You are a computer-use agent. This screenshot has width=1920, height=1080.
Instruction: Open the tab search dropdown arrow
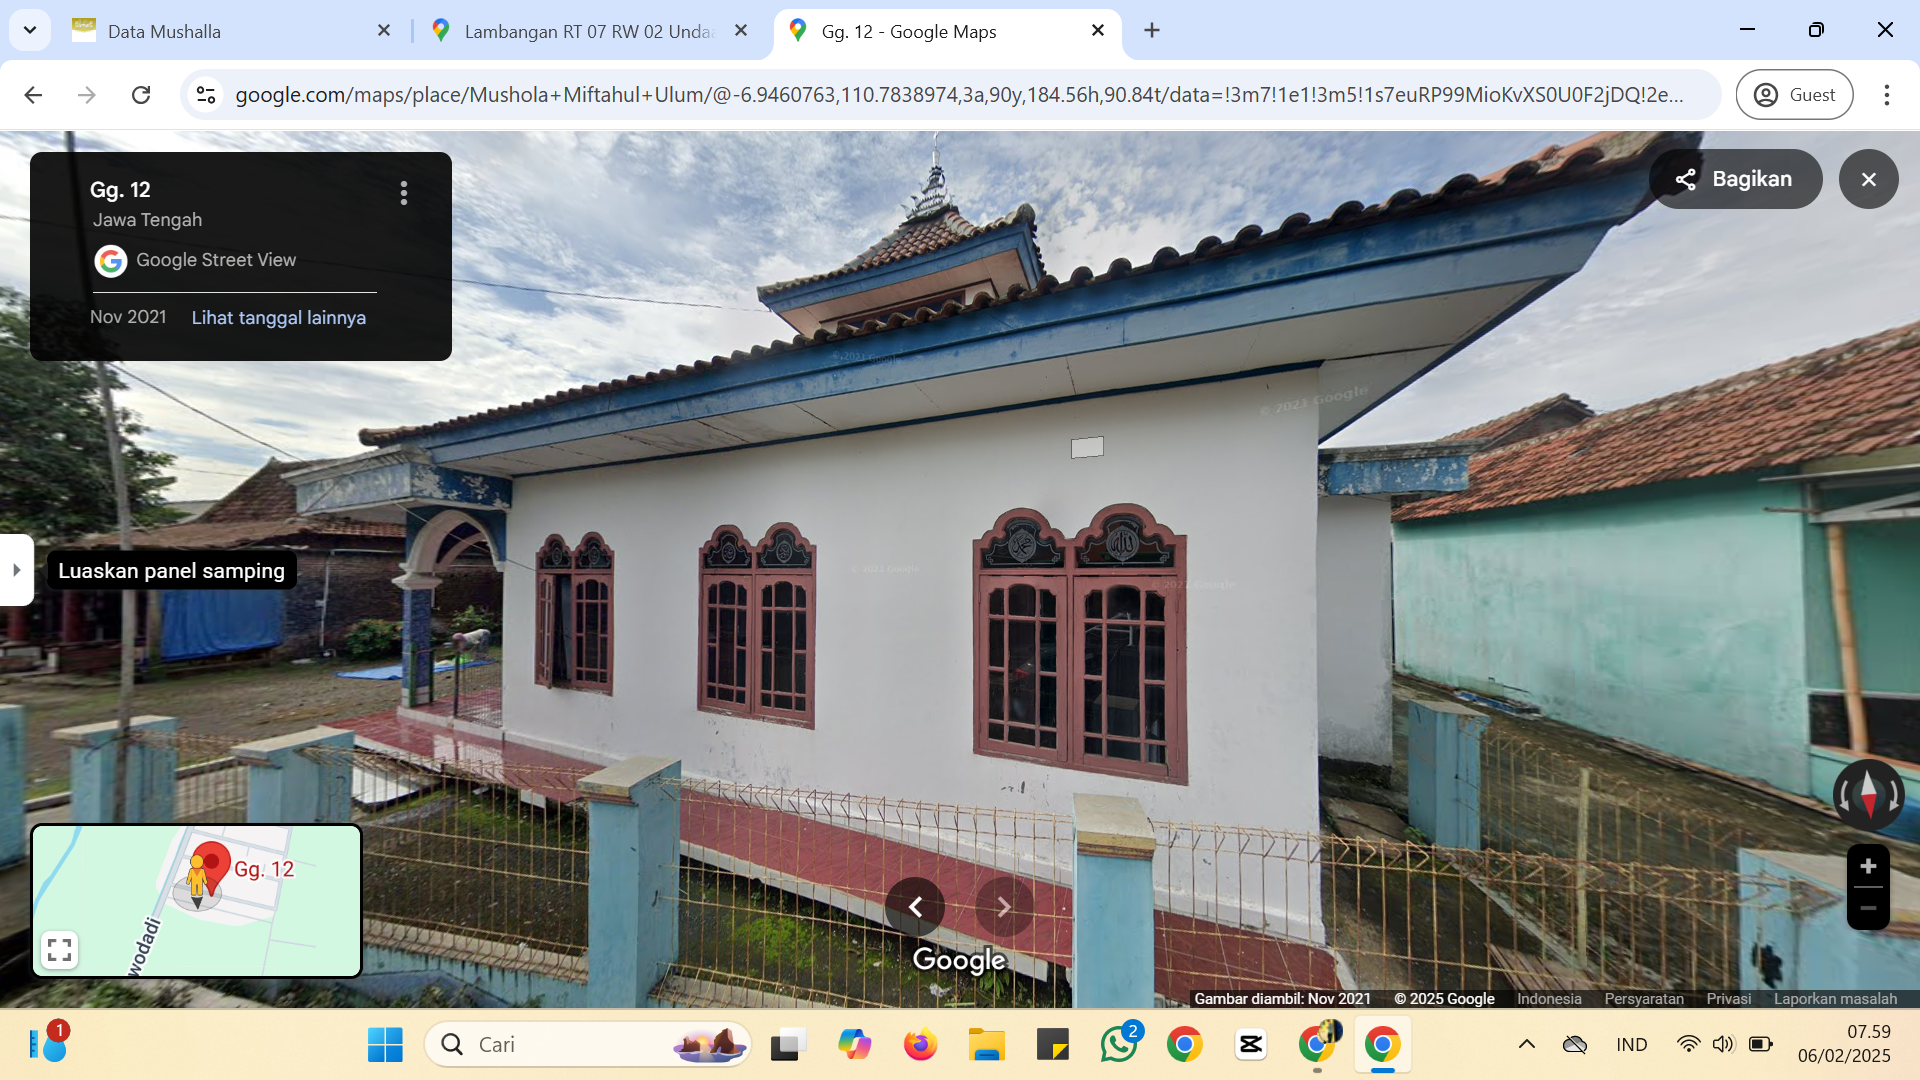click(30, 30)
